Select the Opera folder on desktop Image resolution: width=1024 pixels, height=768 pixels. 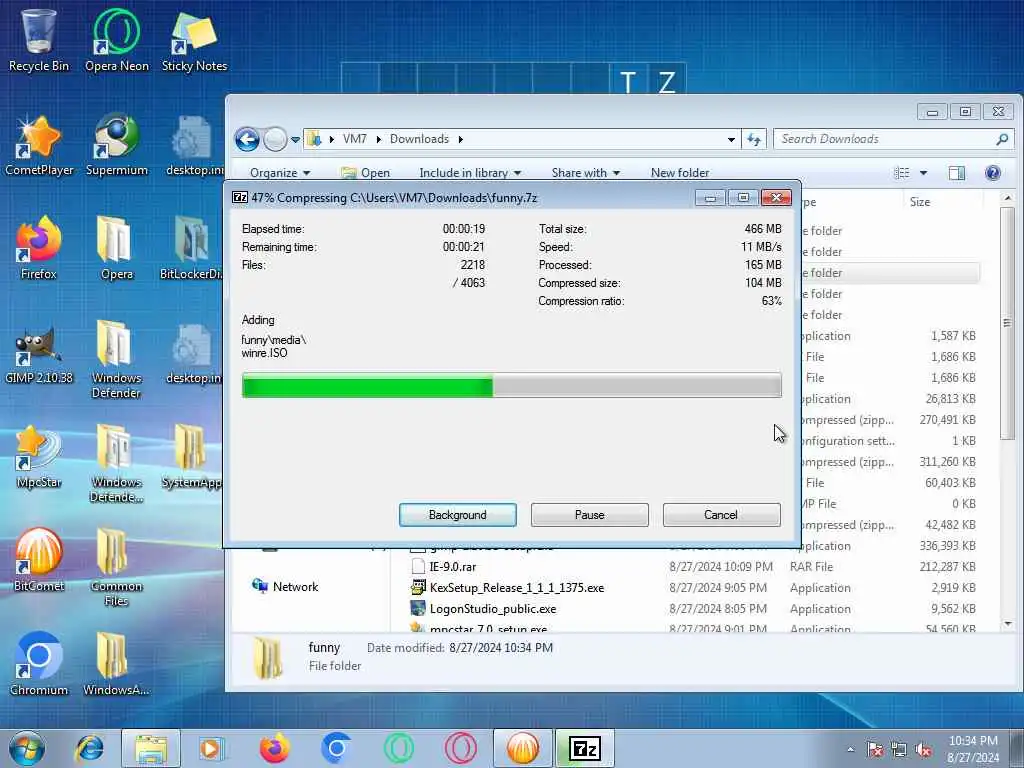pos(117,248)
